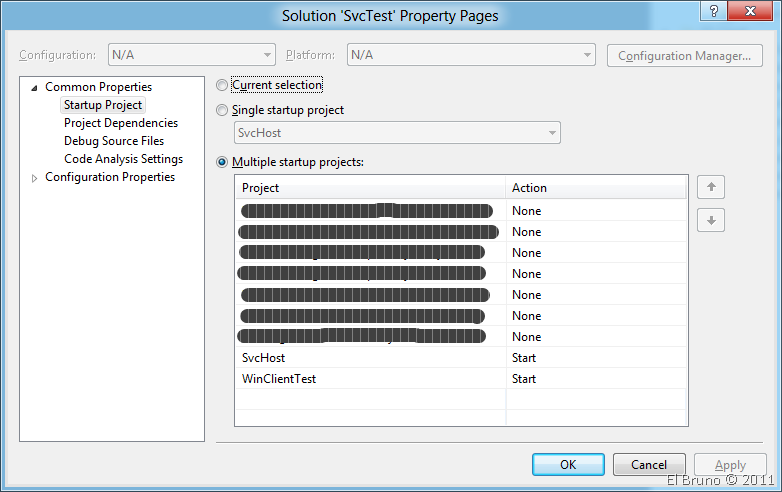Open the Configuration Manager

pos(684,56)
